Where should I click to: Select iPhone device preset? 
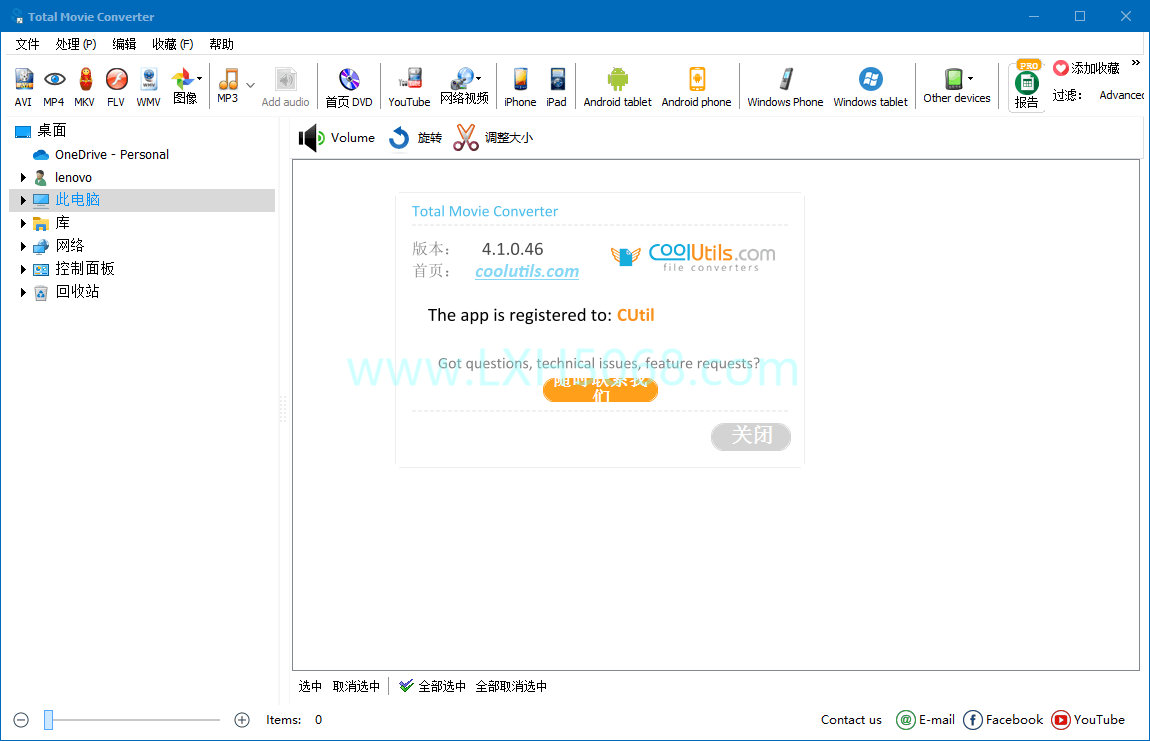(x=520, y=87)
